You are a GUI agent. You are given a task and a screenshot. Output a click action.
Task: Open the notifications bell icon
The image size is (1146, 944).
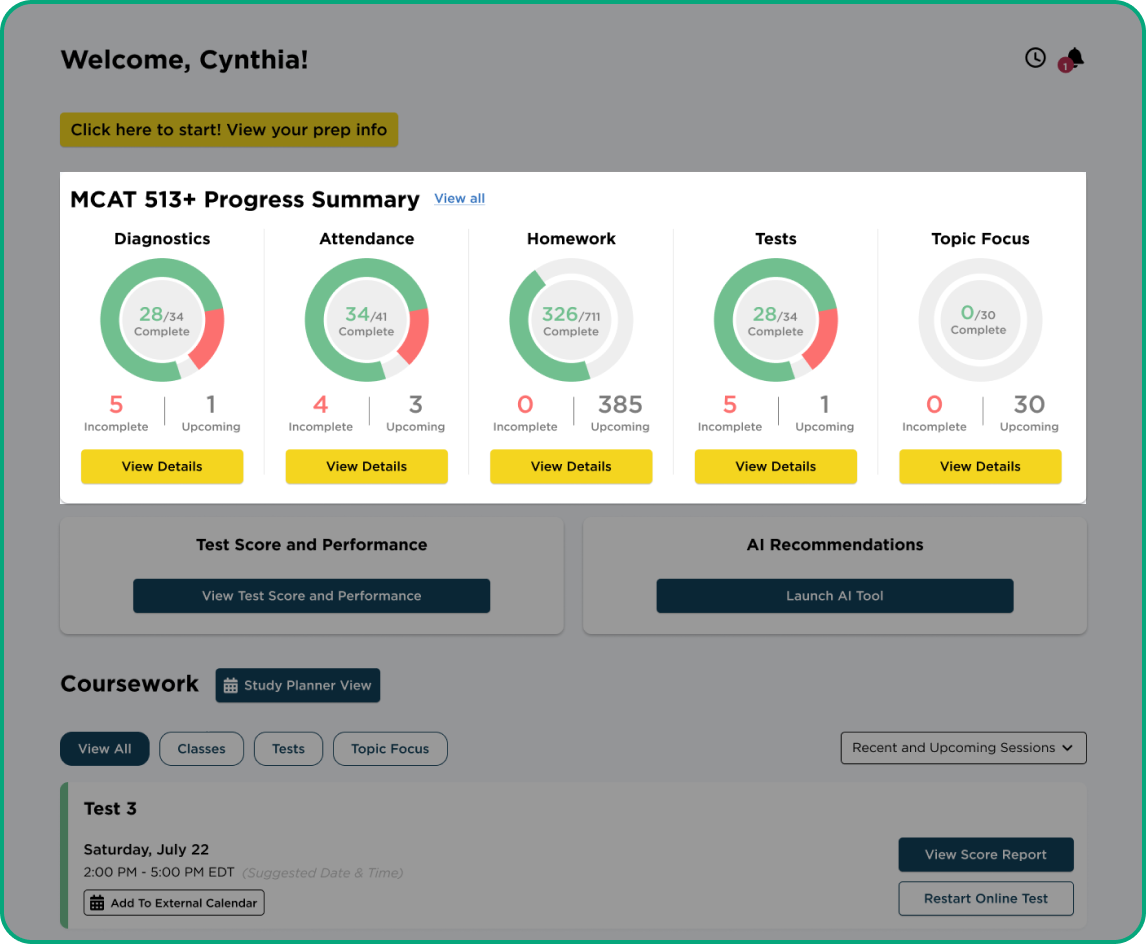point(1075,57)
